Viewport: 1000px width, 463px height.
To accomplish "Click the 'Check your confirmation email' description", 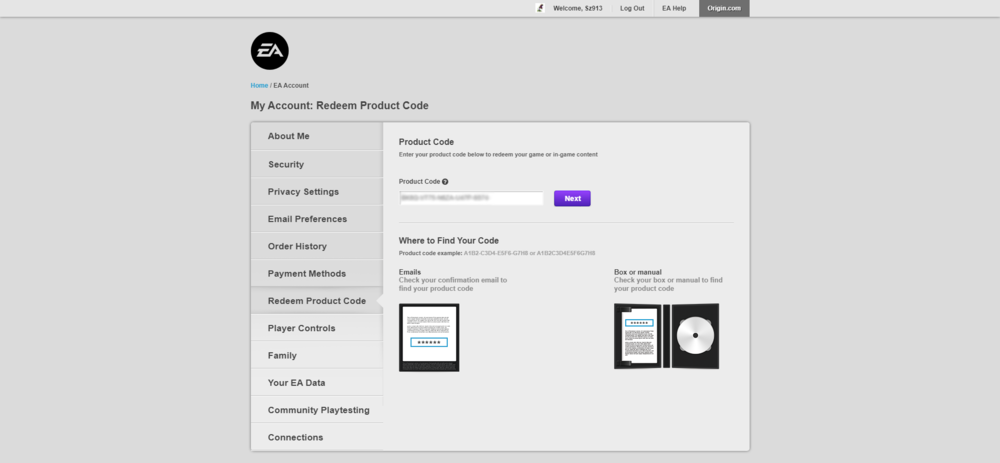I will 453,284.
